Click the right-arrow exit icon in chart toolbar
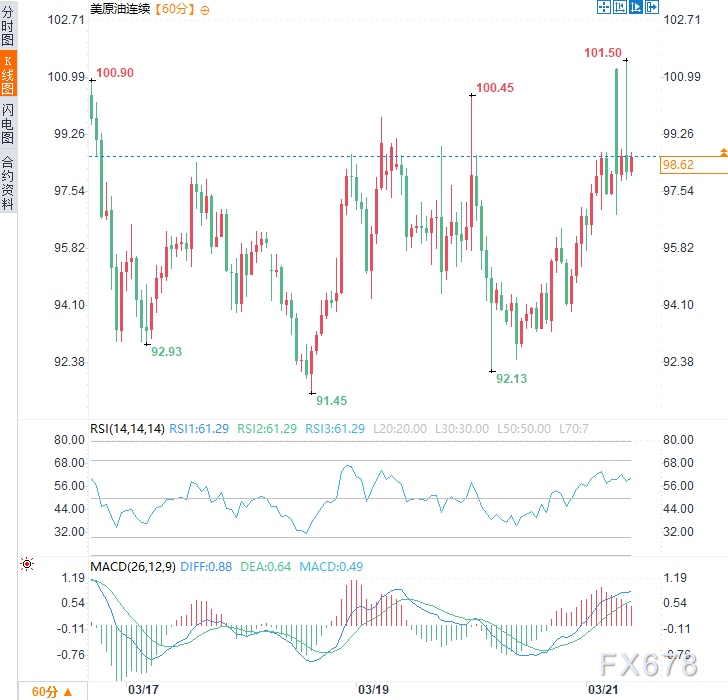This screenshot has width=728, height=700. [653, 8]
